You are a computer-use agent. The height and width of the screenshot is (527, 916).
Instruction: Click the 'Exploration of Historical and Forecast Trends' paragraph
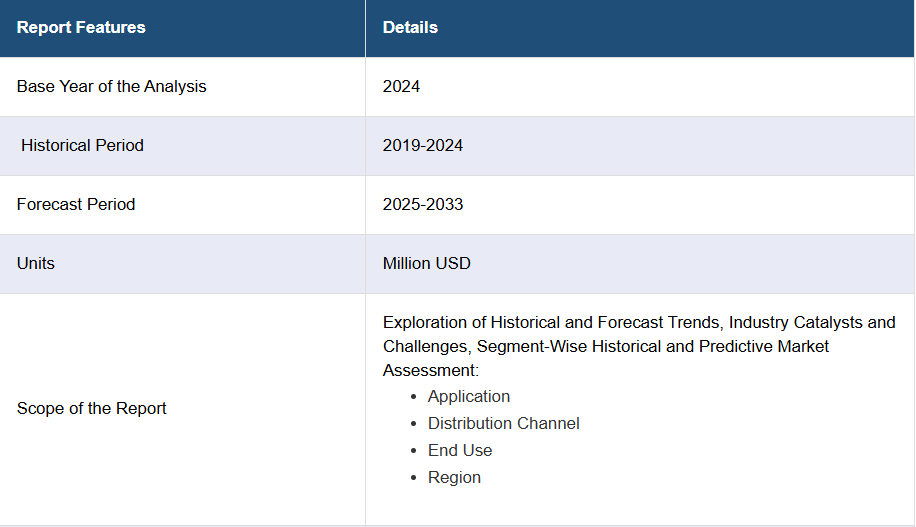639,346
